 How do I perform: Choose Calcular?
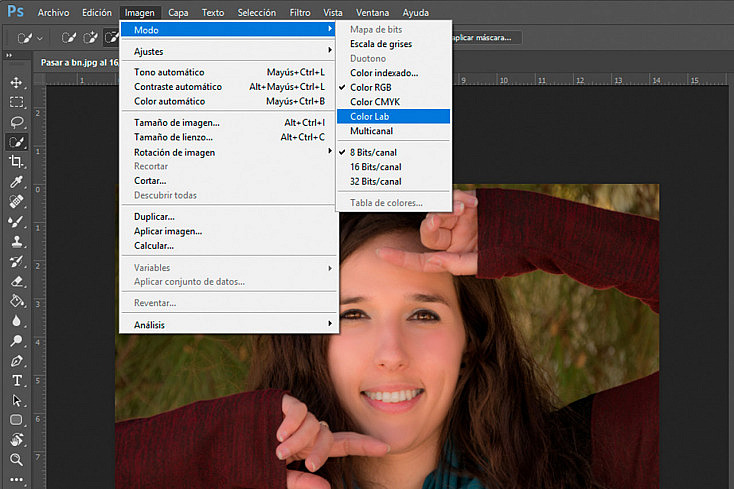tap(228, 246)
